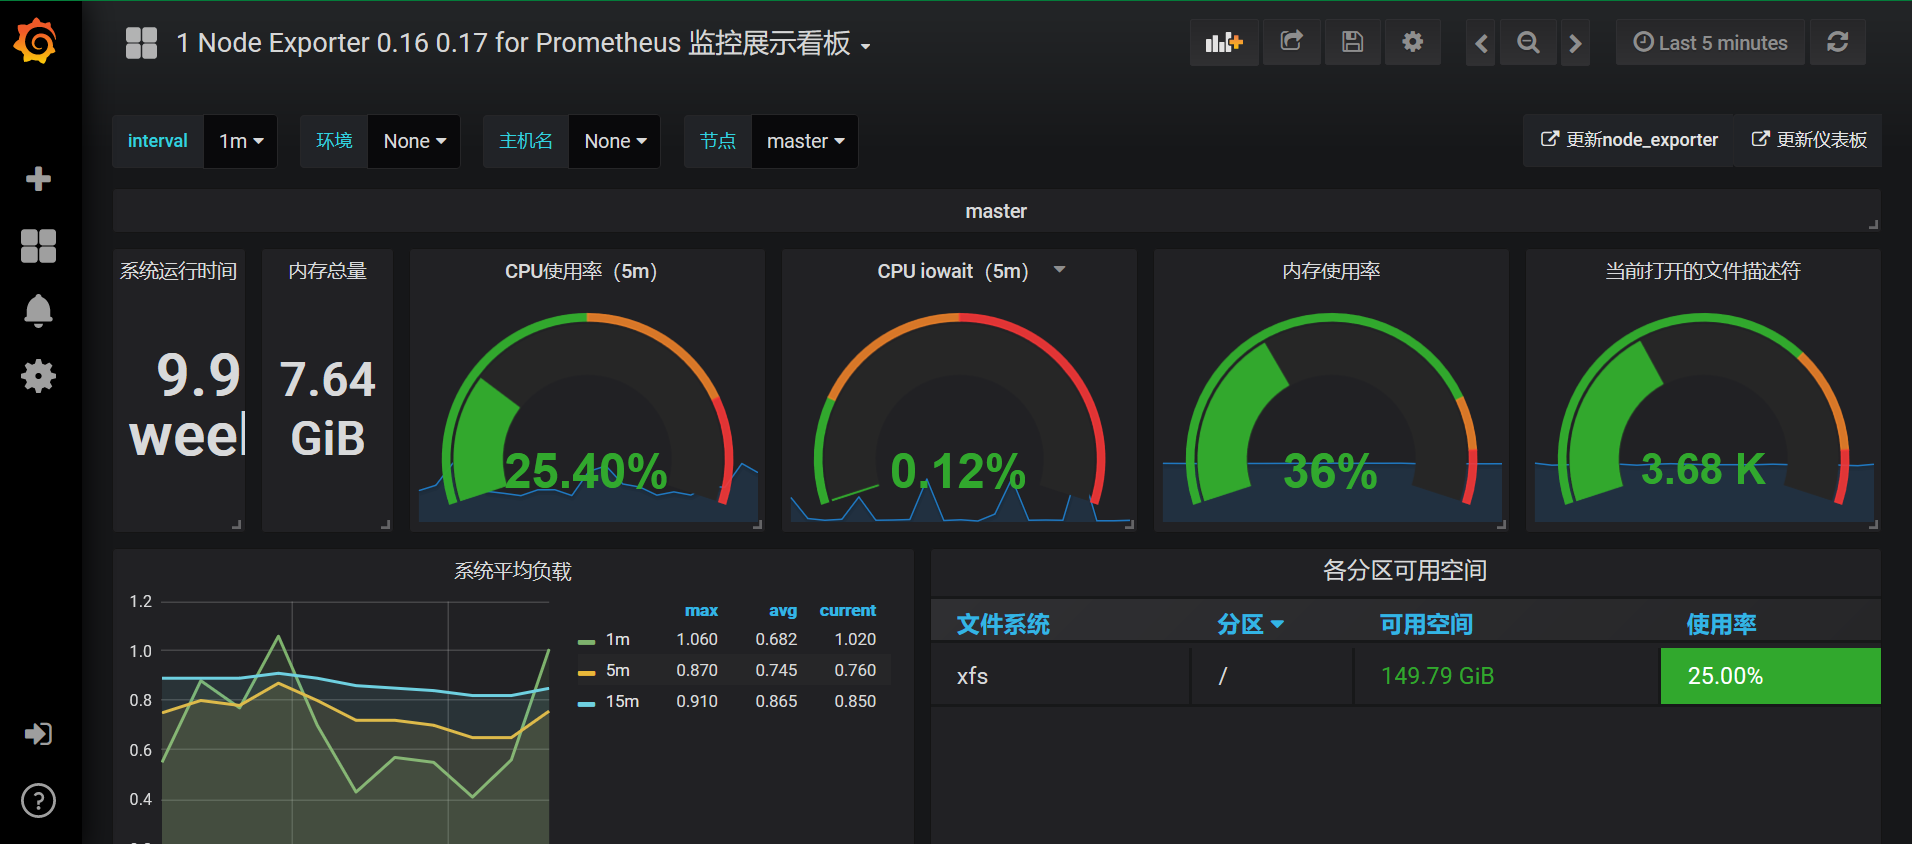Screen dimensions: 1912x844
Task: Open the 节点 master dropdown
Action: (805, 141)
